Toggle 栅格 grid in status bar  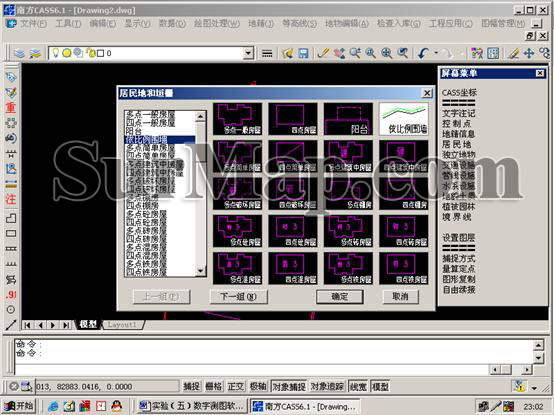[213, 387]
